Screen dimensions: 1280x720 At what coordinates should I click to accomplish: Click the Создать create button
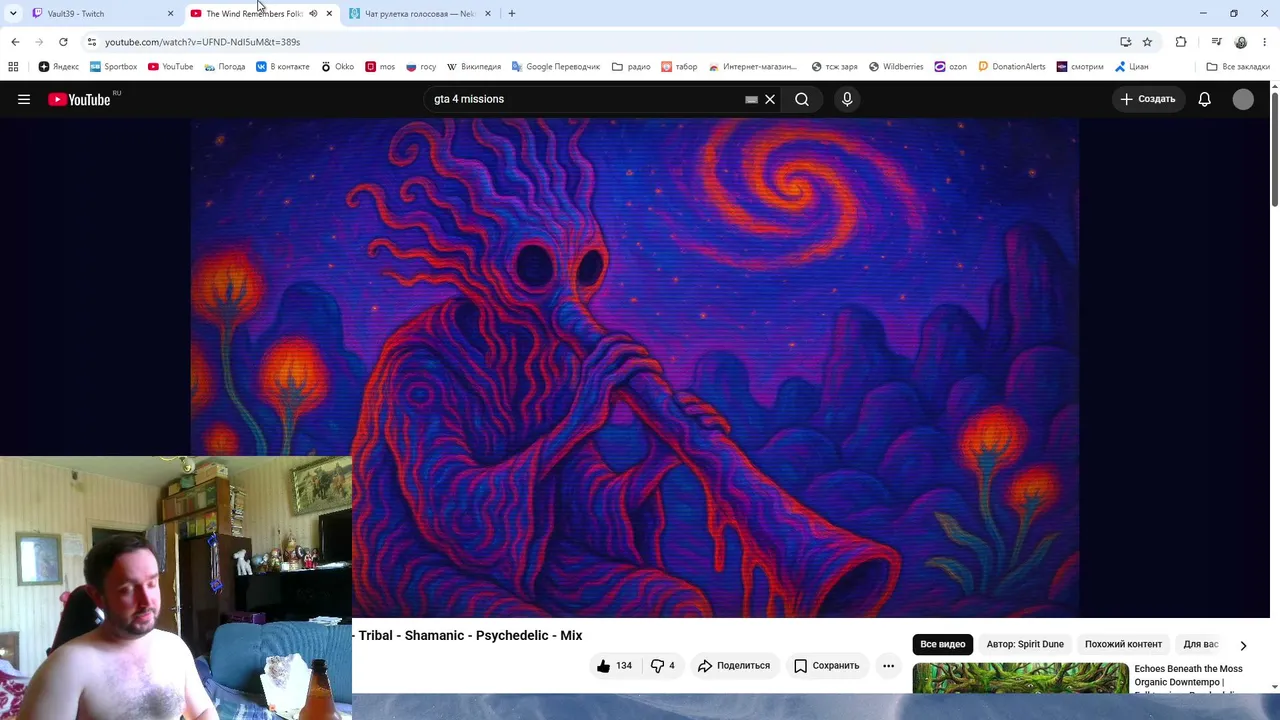point(1148,99)
